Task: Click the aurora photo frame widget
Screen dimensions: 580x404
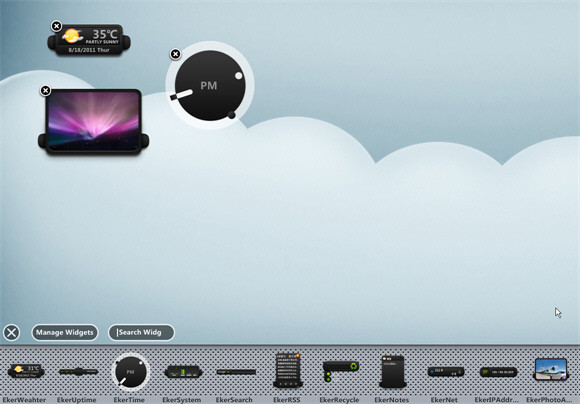Action: [94, 121]
